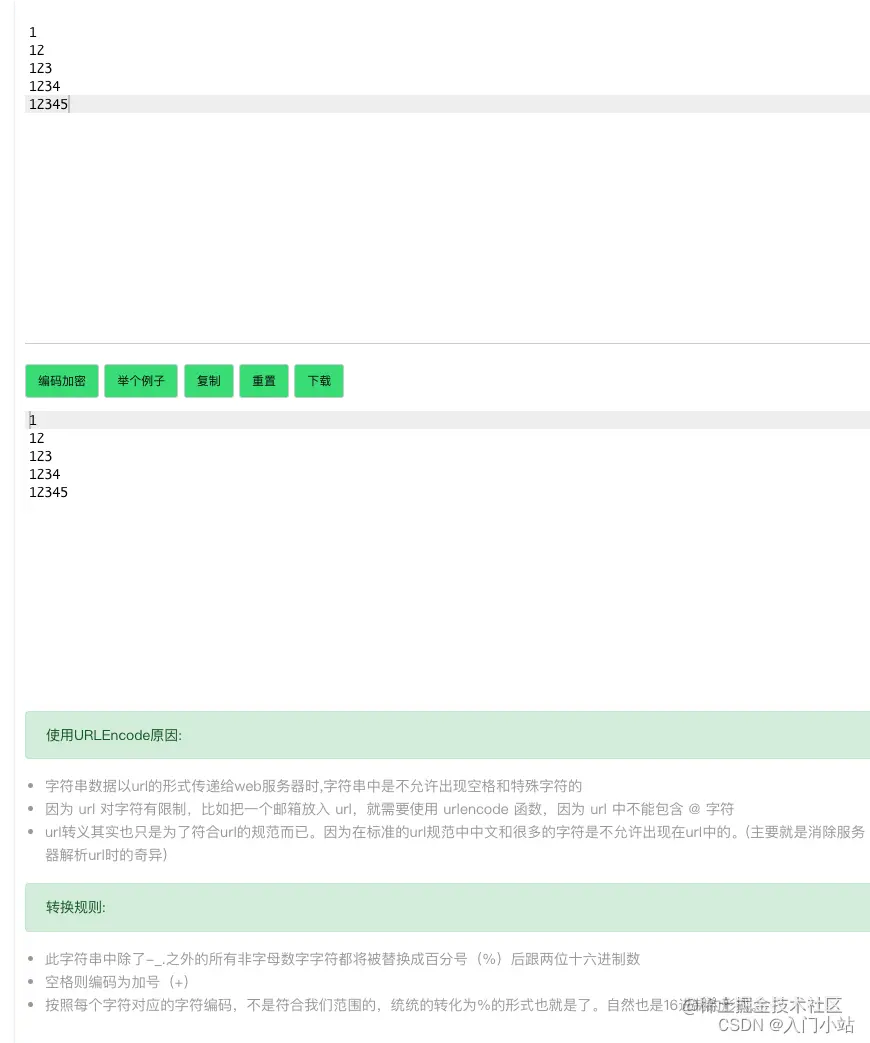Click the first line showing 1 in input
Screen dimensions: 870x1043
click(x=33, y=31)
